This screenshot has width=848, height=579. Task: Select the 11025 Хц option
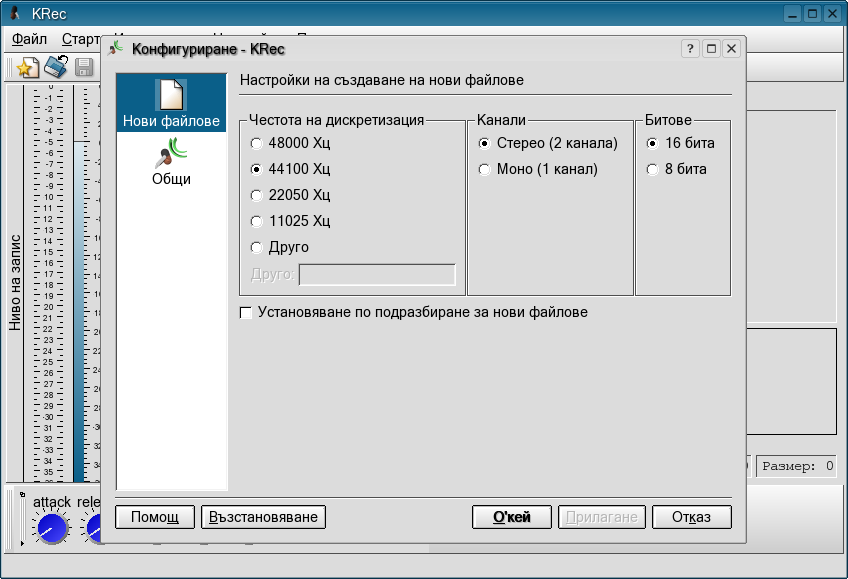(x=257, y=222)
